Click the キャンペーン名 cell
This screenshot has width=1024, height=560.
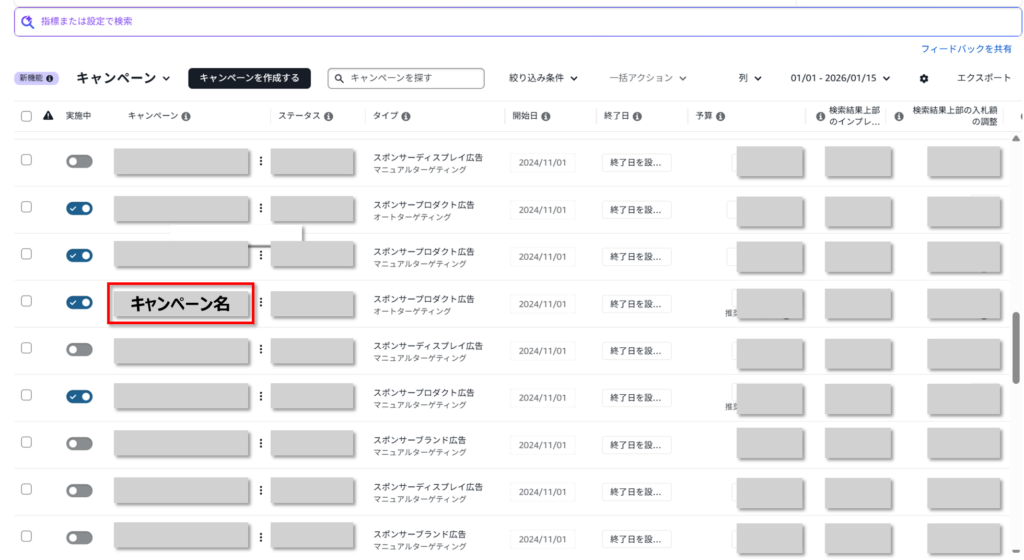[181, 303]
